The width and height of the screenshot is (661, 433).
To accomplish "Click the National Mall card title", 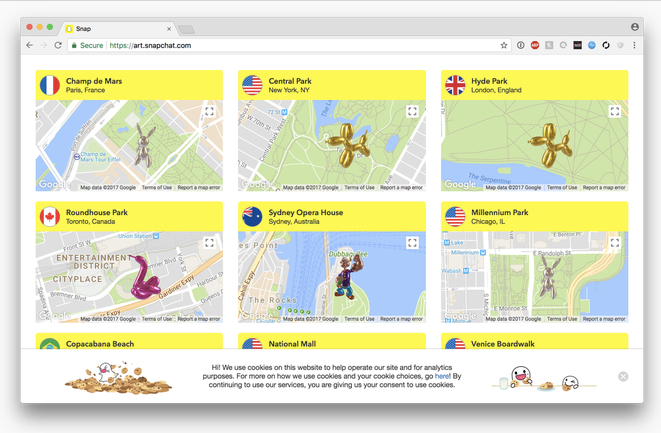I will [293, 344].
